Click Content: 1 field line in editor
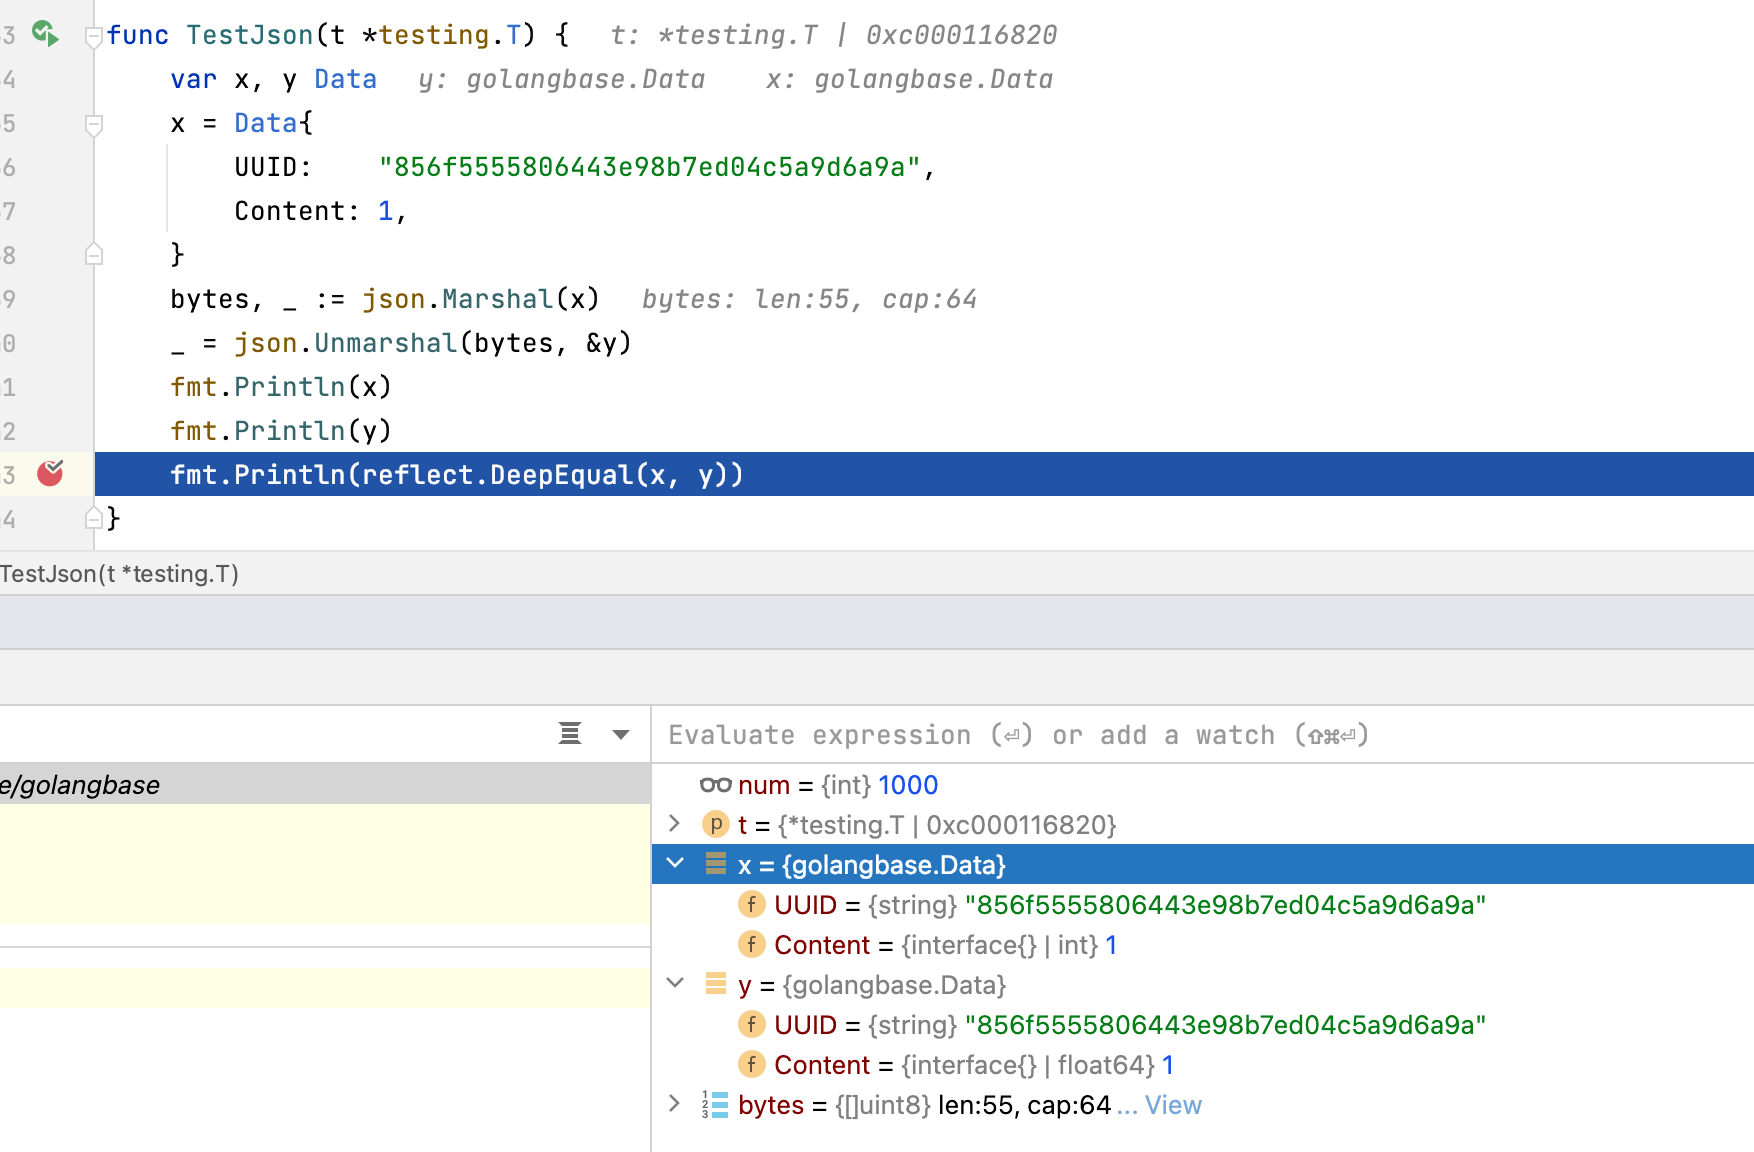The width and height of the screenshot is (1754, 1152). click(320, 211)
